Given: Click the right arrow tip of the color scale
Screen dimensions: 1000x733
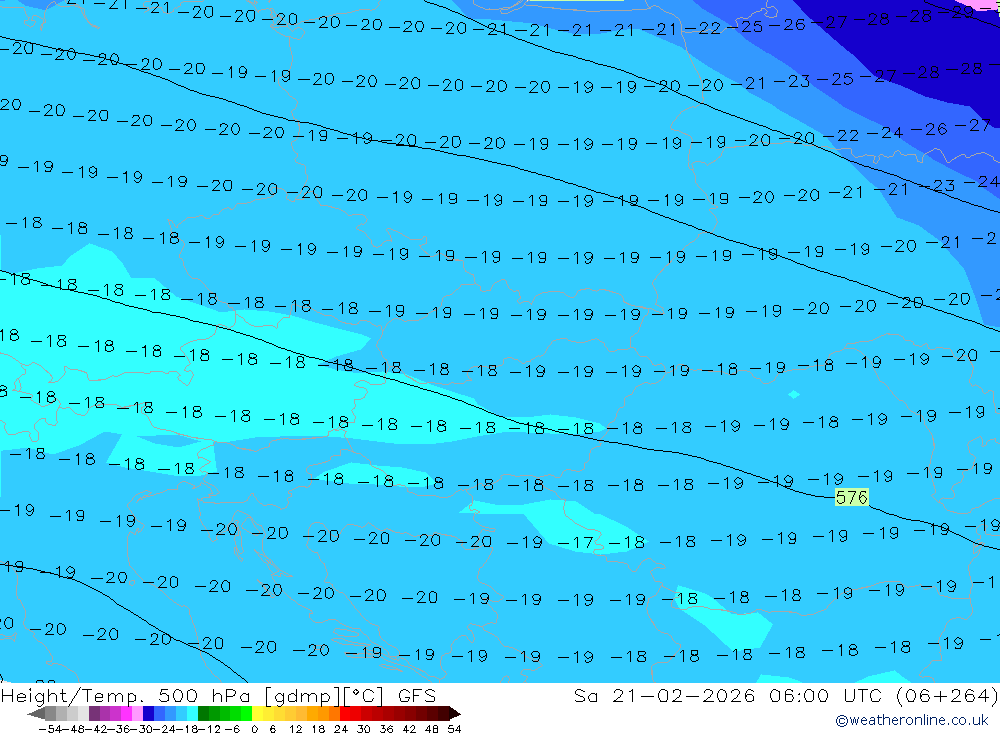Looking at the screenshot, I should (457, 714).
